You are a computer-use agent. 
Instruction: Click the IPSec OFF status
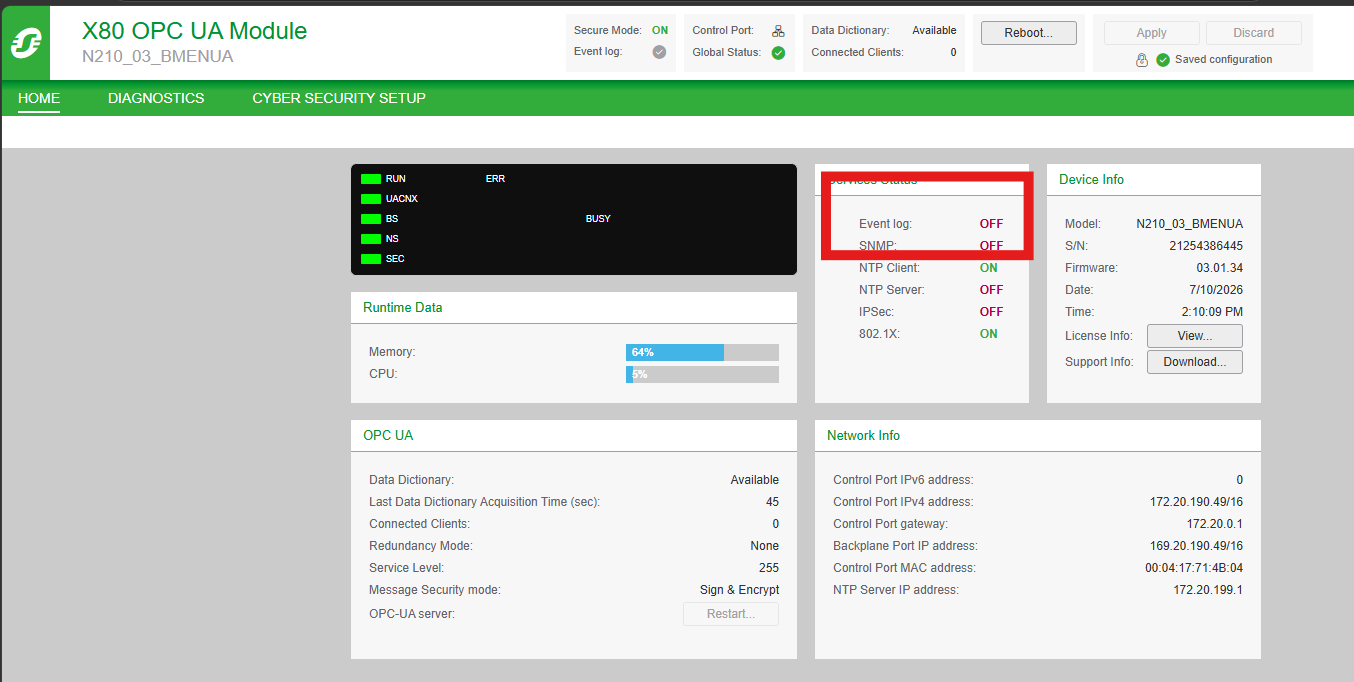pyautogui.click(x=991, y=312)
